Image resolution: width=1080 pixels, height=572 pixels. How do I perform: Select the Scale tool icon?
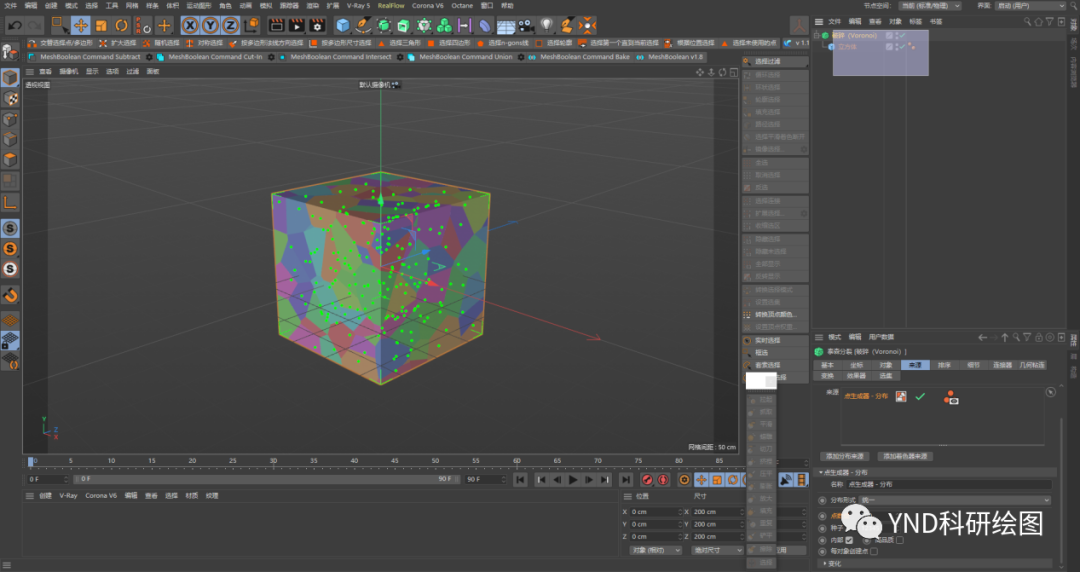(x=101, y=26)
